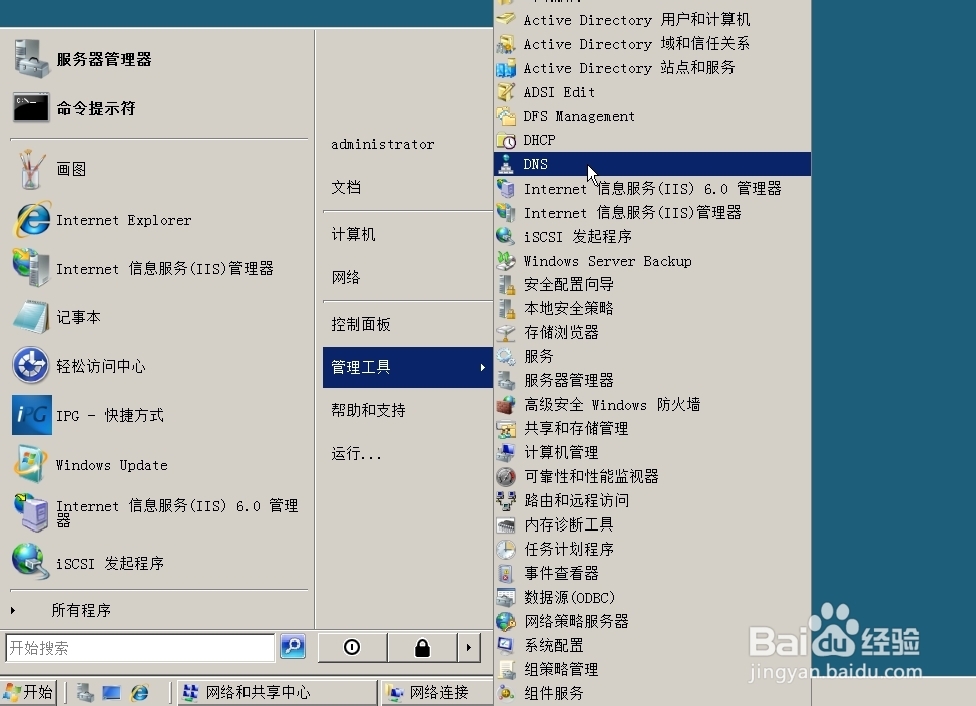The image size is (976, 706).
Task: Switch to 网络和共享中心 taskbar window
Action: [x=278, y=692]
